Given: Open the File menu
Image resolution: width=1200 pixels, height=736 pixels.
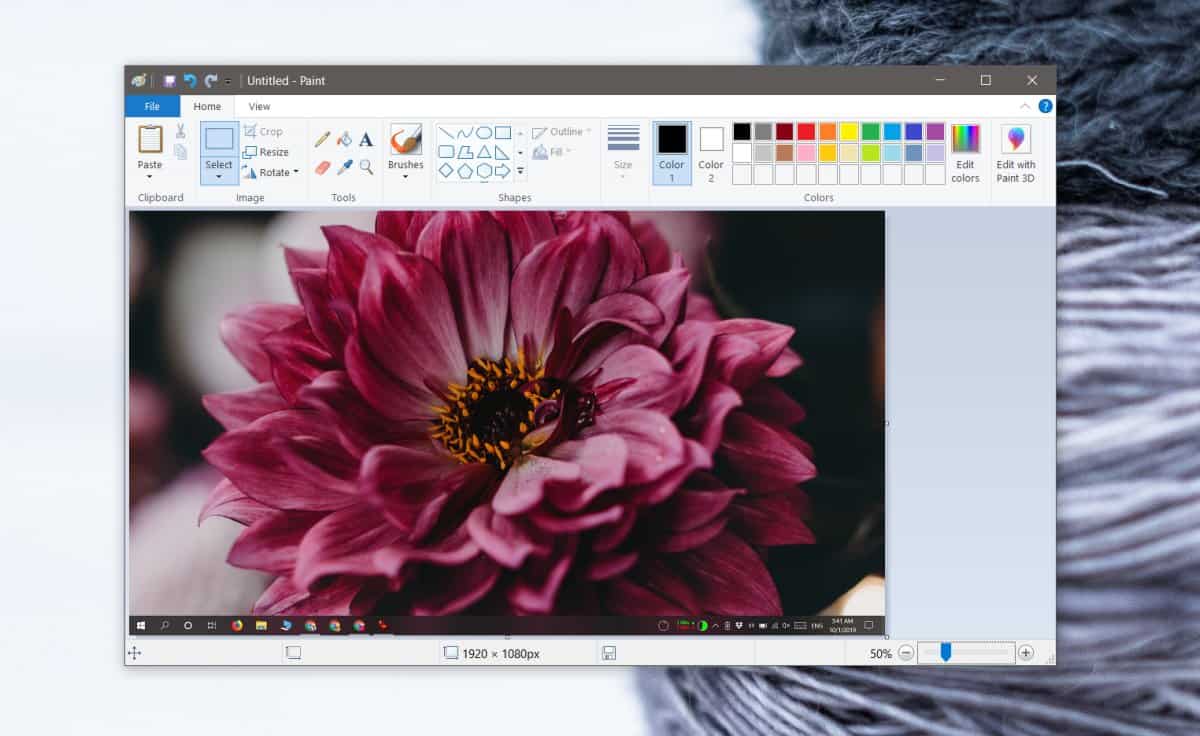Looking at the screenshot, I should coord(151,105).
